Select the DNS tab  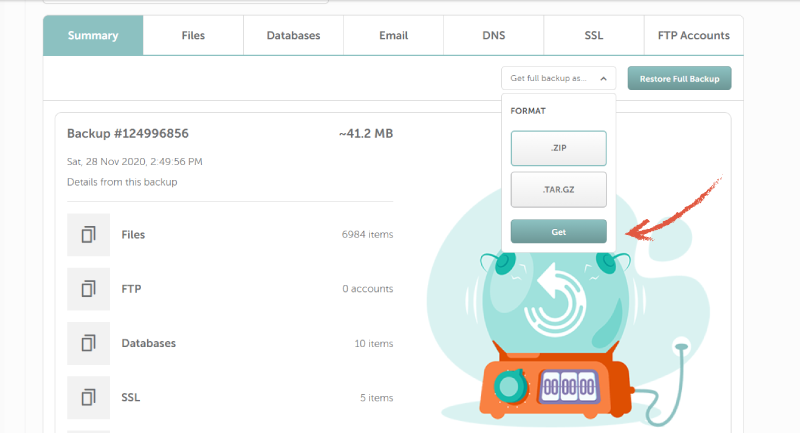493,35
